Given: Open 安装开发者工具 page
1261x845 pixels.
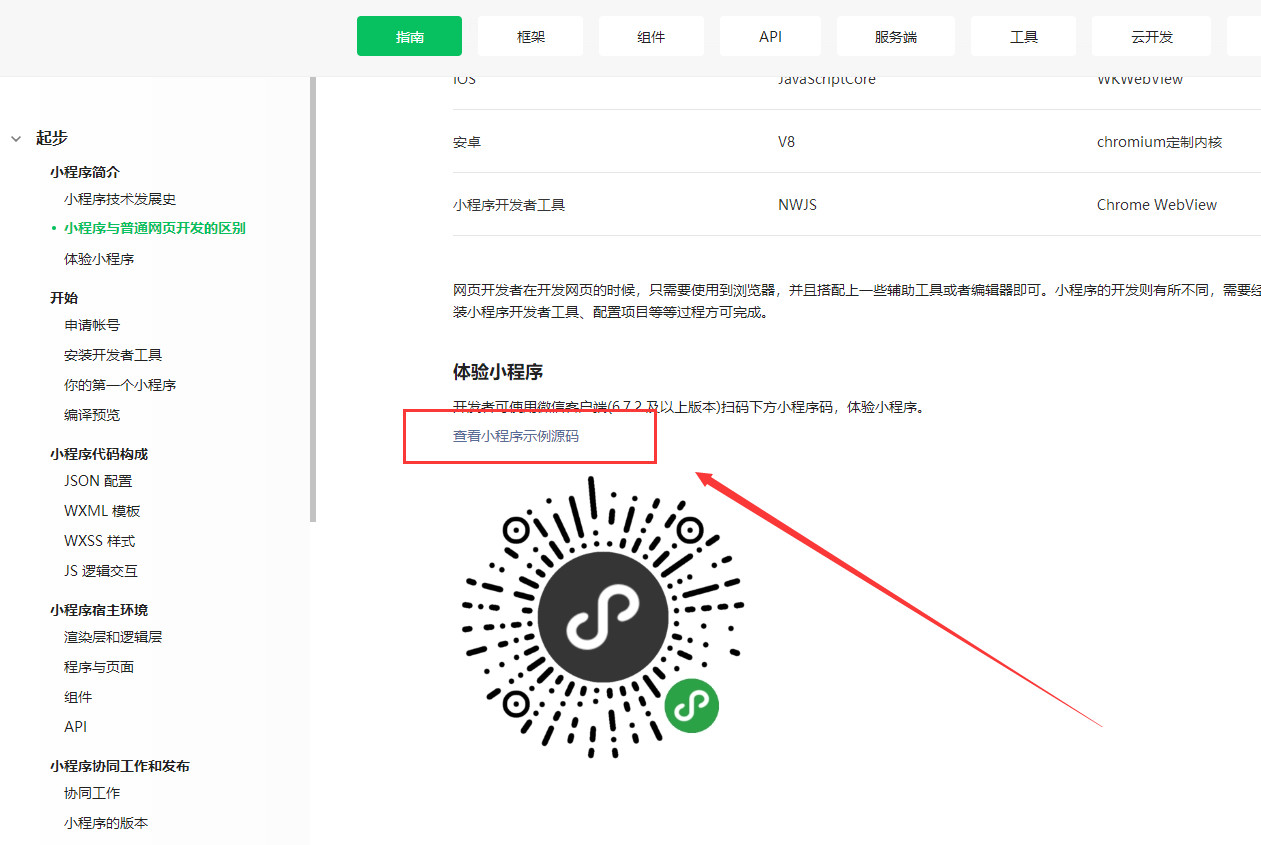Looking at the screenshot, I should click(x=113, y=355).
